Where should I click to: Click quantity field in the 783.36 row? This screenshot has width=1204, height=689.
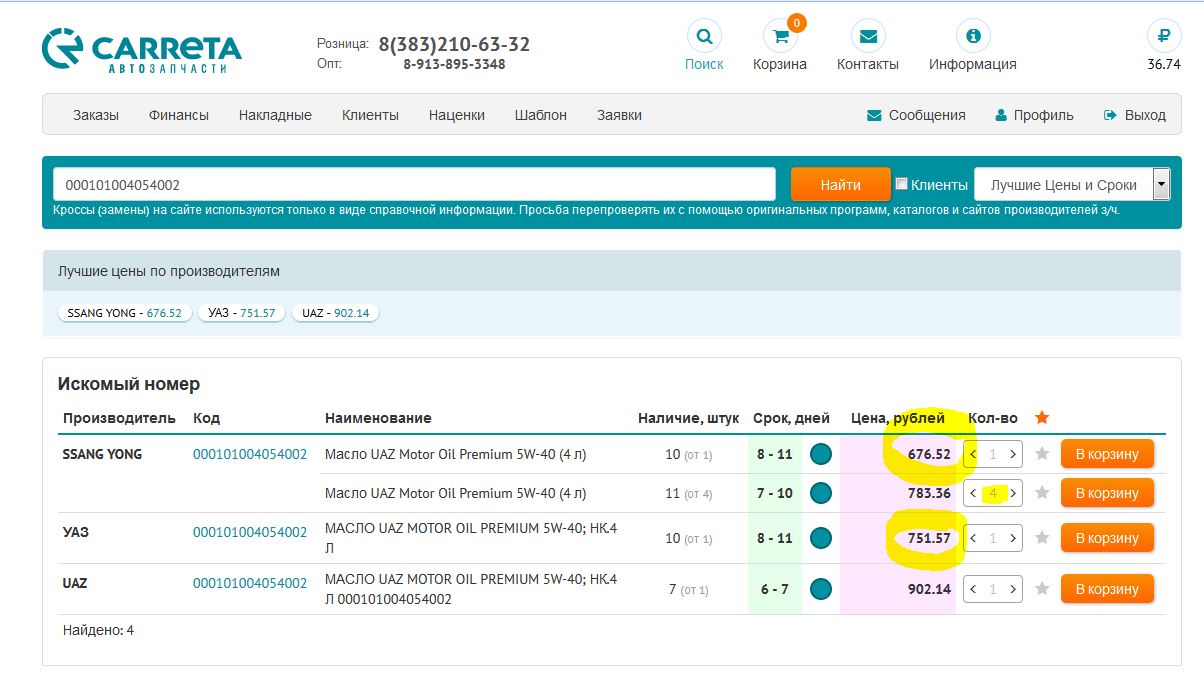pyautogui.click(x=993, y=493)
